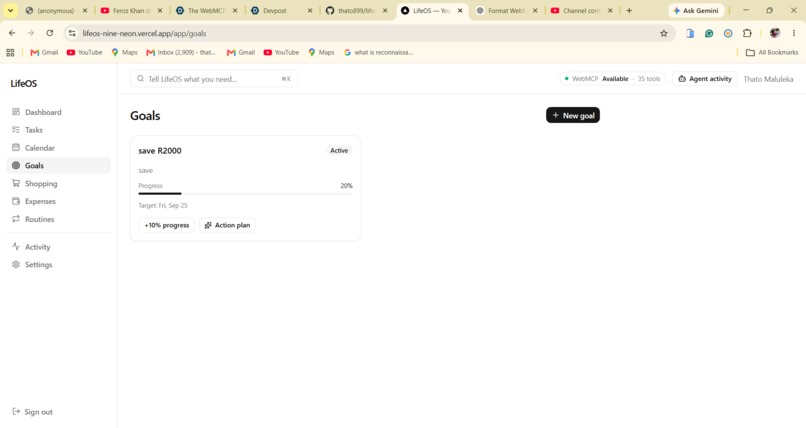Click the LifeOS logo text
This screenshot has width=806, height=428.
pyautogui.click(x=24, y=83)
